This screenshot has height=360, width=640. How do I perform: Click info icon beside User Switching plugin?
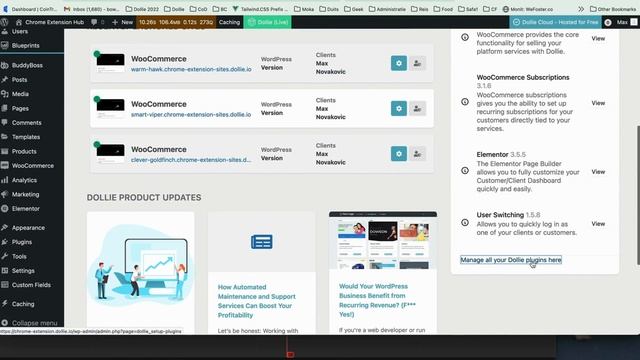coord(465,222)
